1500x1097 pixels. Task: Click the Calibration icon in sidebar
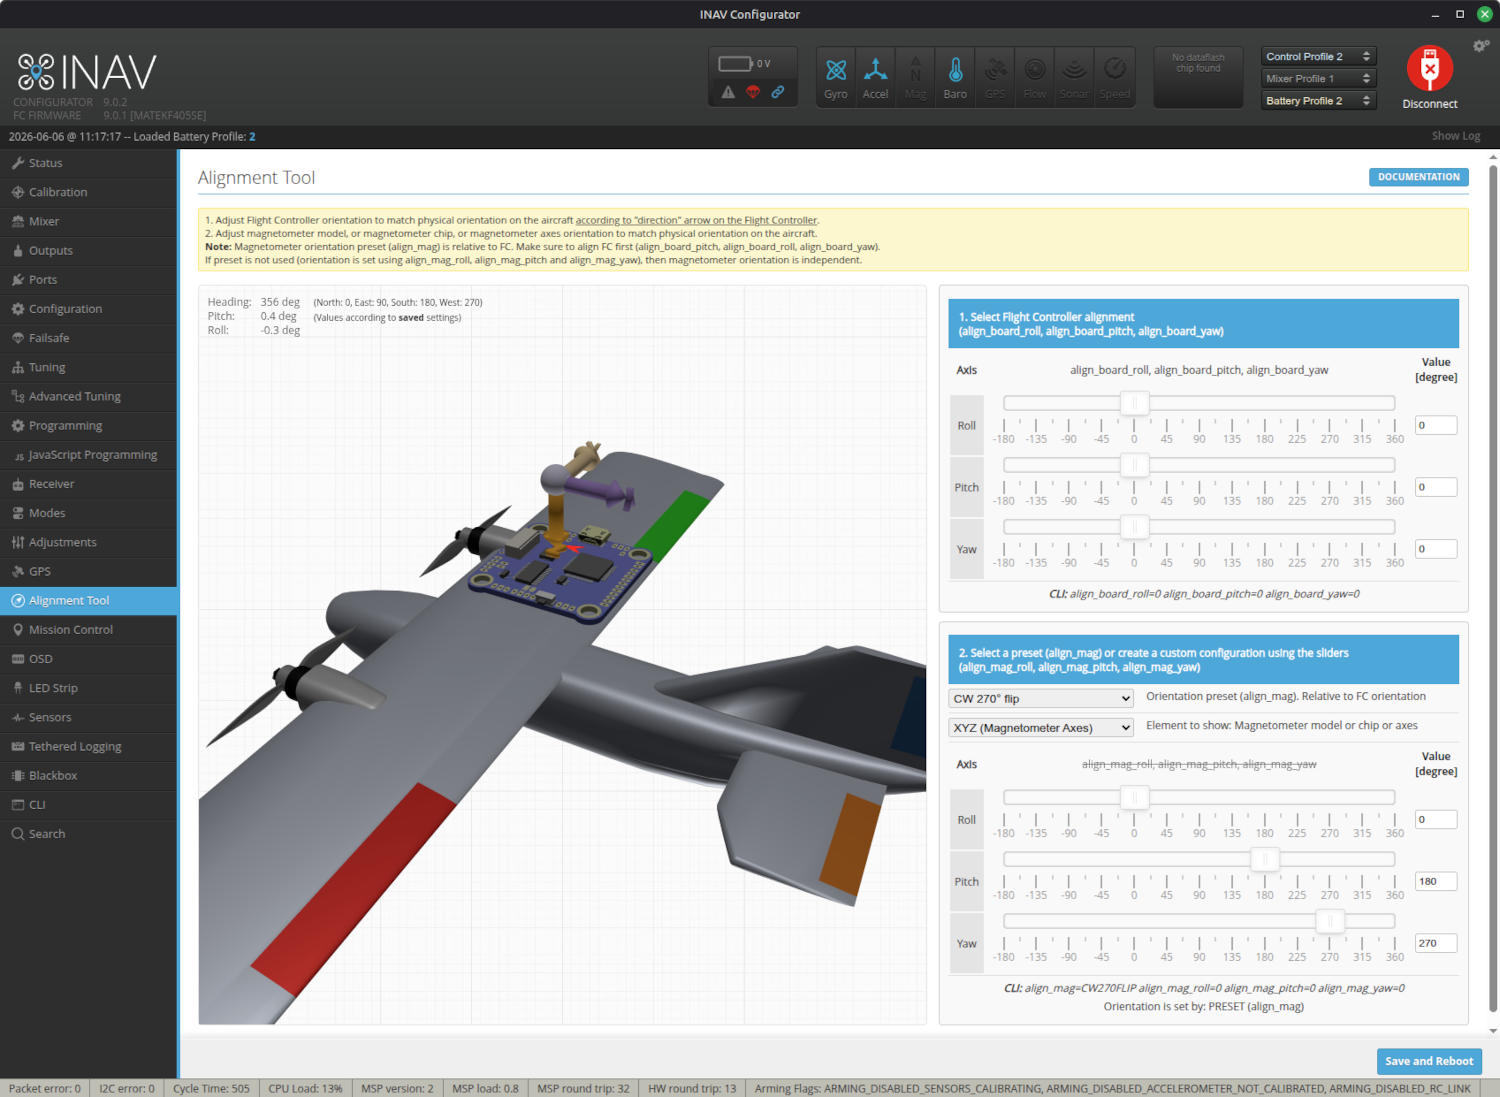pyautogui.click(x=18, y=192)
